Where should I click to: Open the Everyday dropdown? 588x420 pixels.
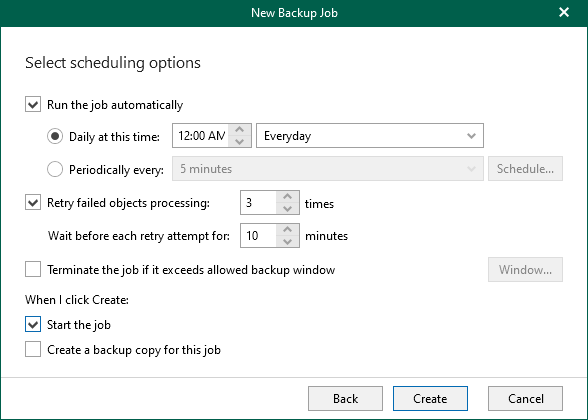(x=370, y=136)
